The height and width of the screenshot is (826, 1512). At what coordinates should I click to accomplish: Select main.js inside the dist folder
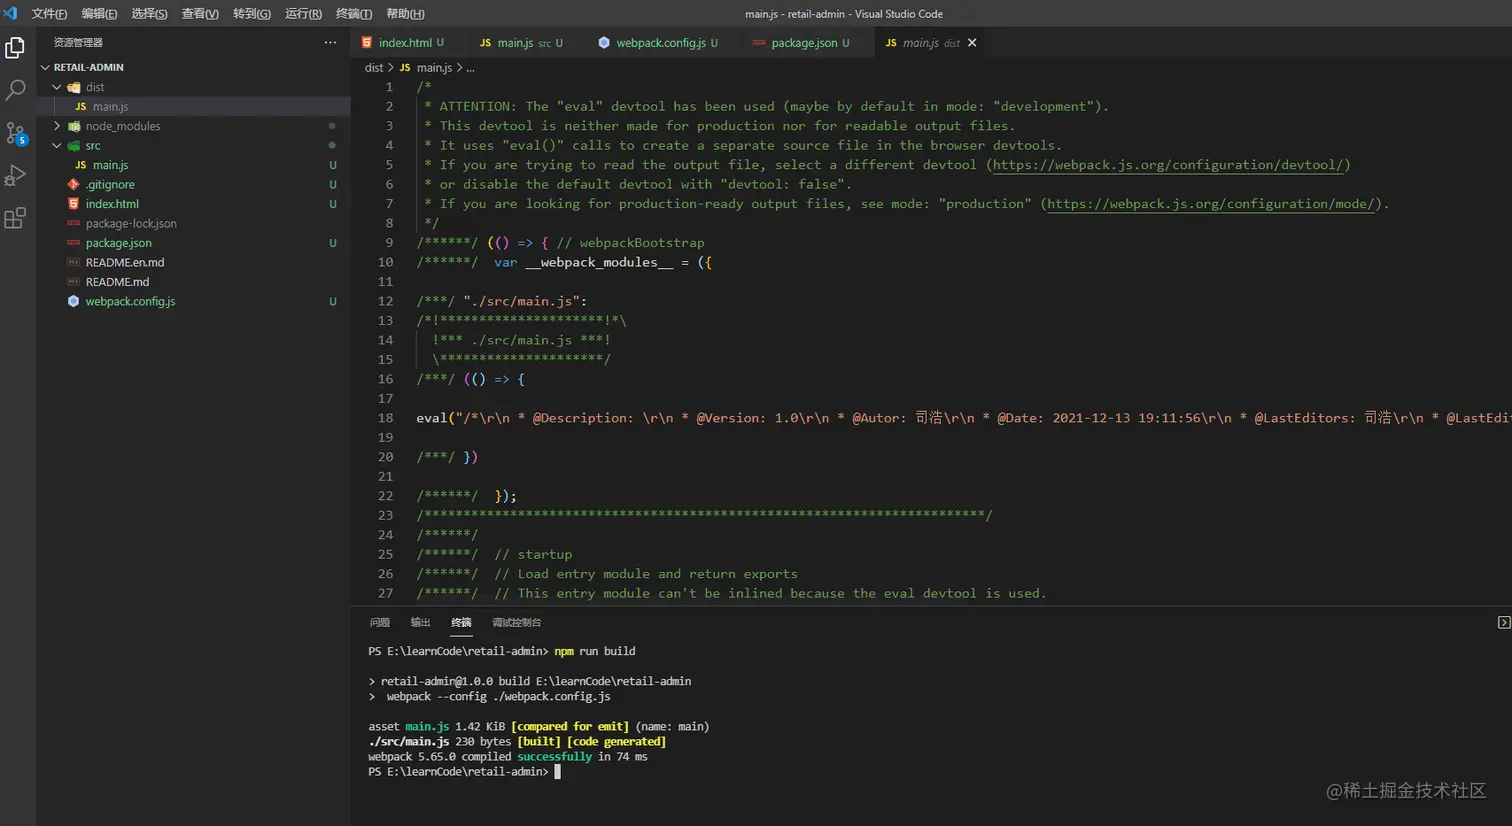tap(194, 106)
